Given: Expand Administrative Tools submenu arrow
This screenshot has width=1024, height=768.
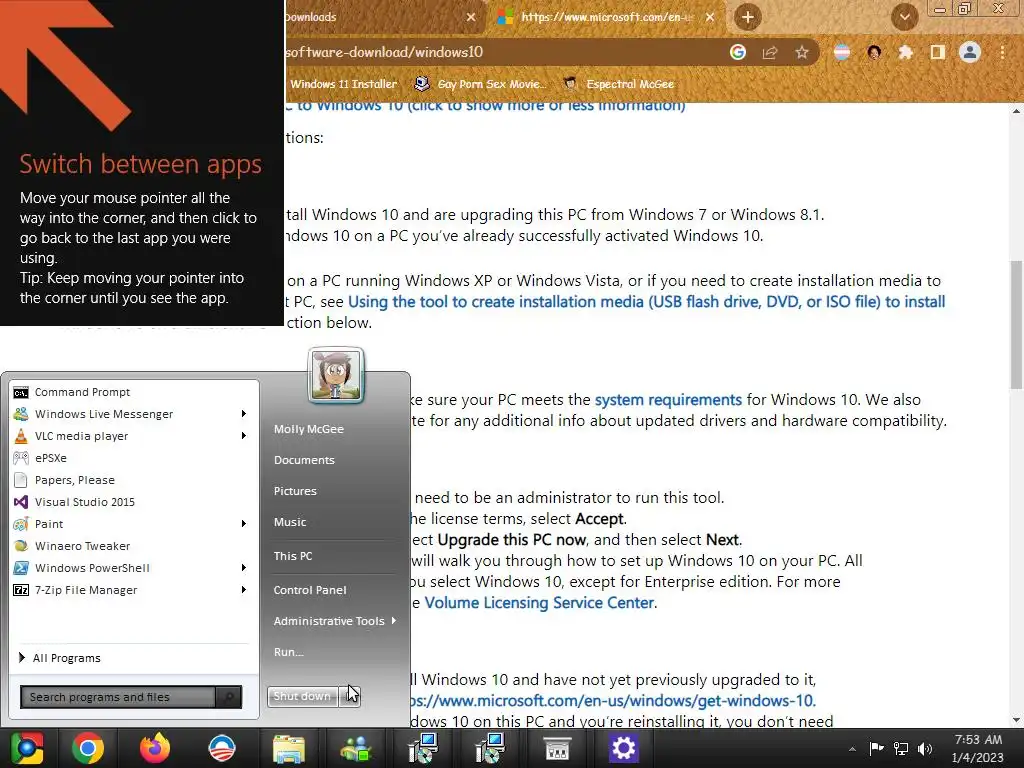Looking at the screenshot, I should click(x=394, y=620).
